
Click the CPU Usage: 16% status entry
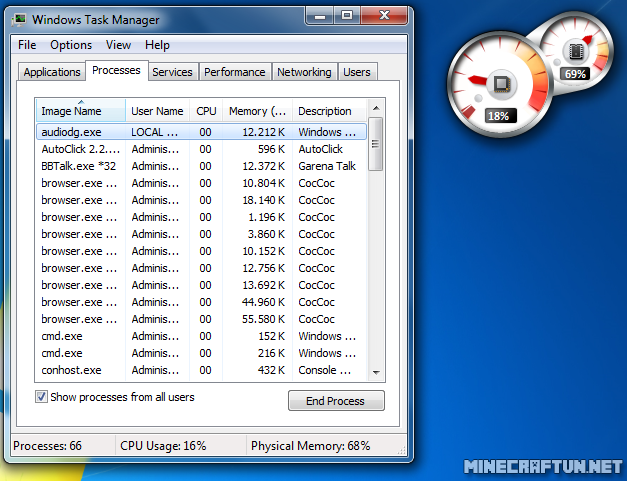tap(163, 445)
